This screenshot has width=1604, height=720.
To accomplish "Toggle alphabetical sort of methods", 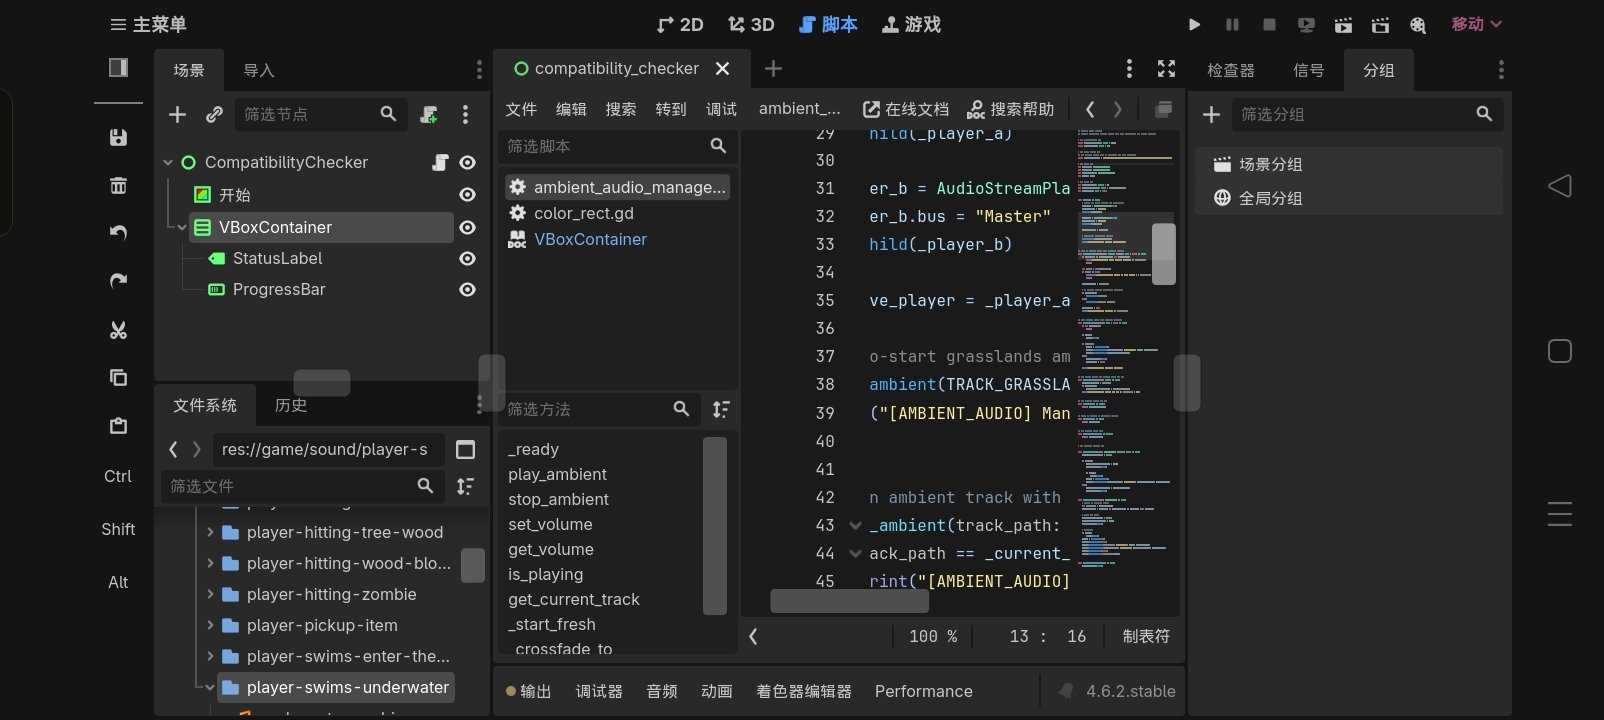I will [x=721, y=409].
